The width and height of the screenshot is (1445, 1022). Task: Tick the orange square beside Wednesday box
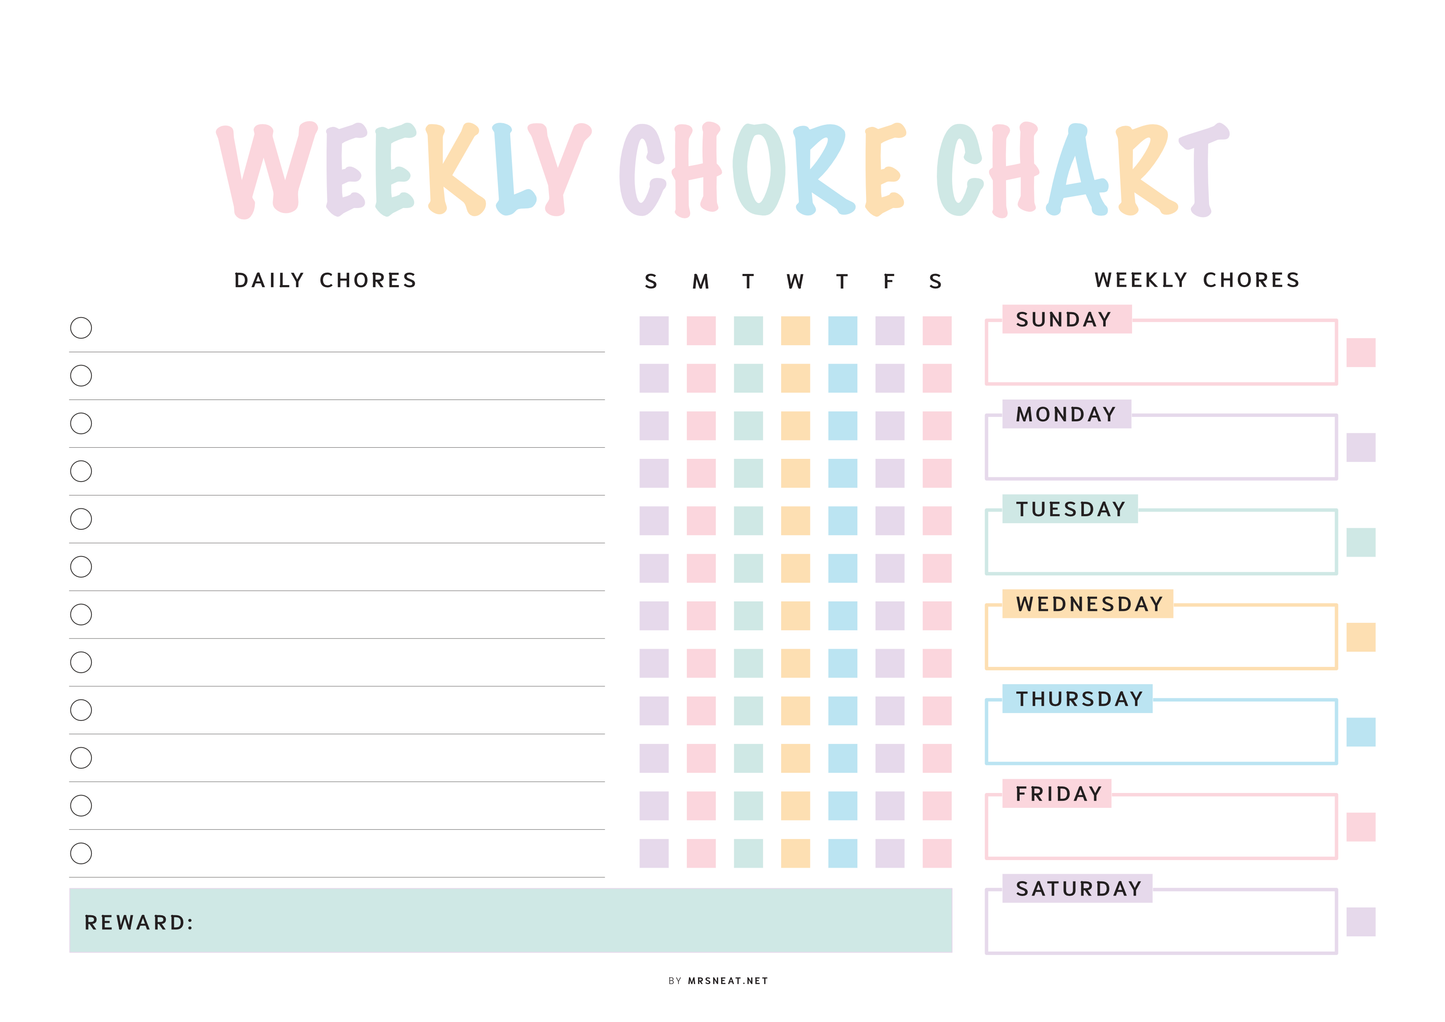point(1360,637)
